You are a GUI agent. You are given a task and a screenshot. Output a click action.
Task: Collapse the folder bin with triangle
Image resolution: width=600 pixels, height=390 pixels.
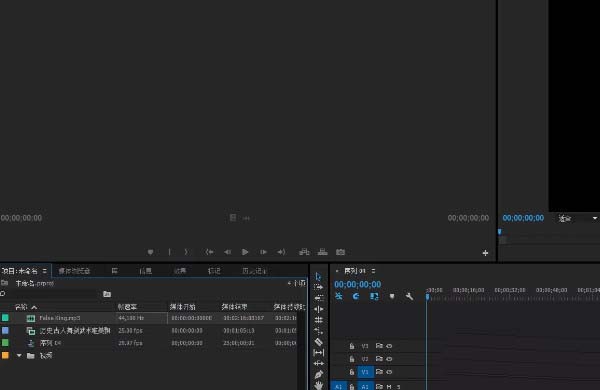(19, 356)
